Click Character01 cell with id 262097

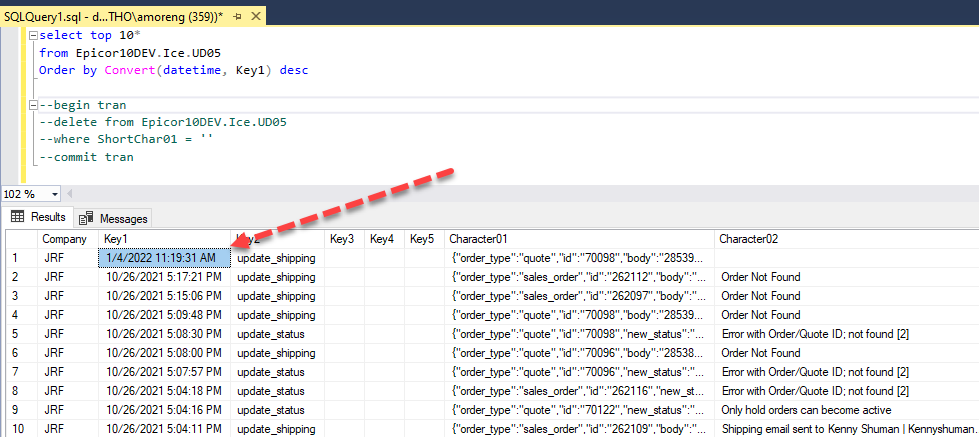[579, 296]
